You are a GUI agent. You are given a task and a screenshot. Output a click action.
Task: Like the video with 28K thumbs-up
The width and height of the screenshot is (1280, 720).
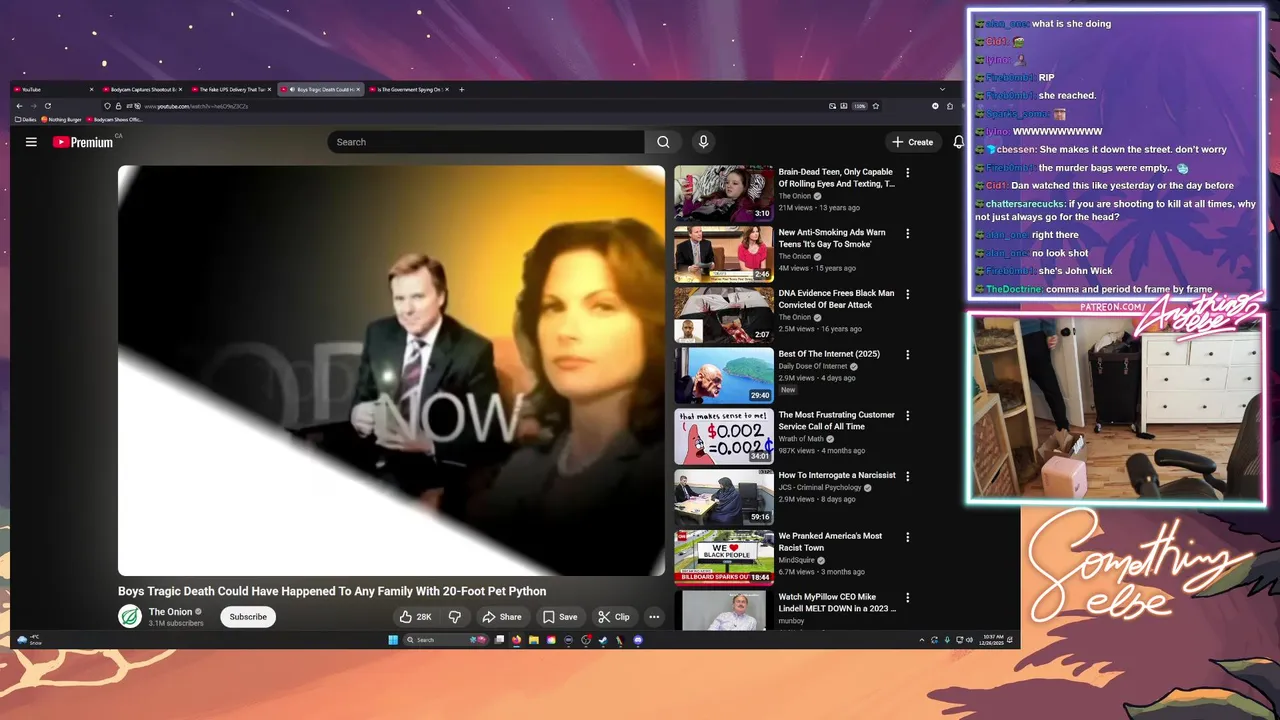[415, 617]
